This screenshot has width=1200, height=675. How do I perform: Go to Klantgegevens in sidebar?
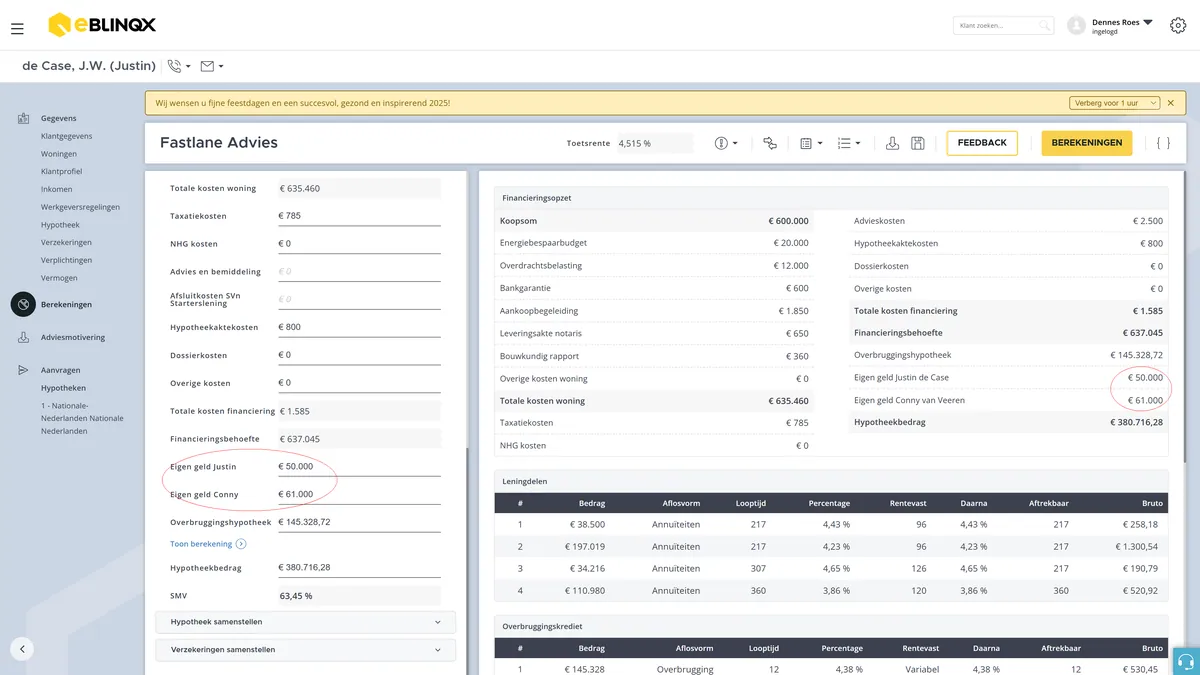click(67, 136)
